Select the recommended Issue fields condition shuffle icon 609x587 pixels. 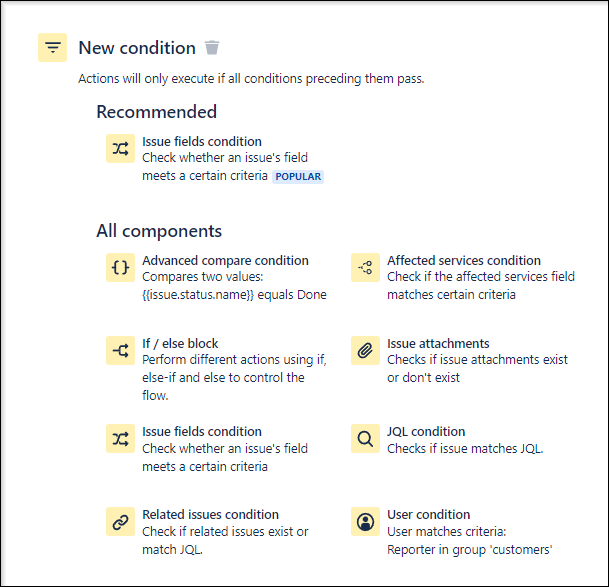[x=120, y=148]
